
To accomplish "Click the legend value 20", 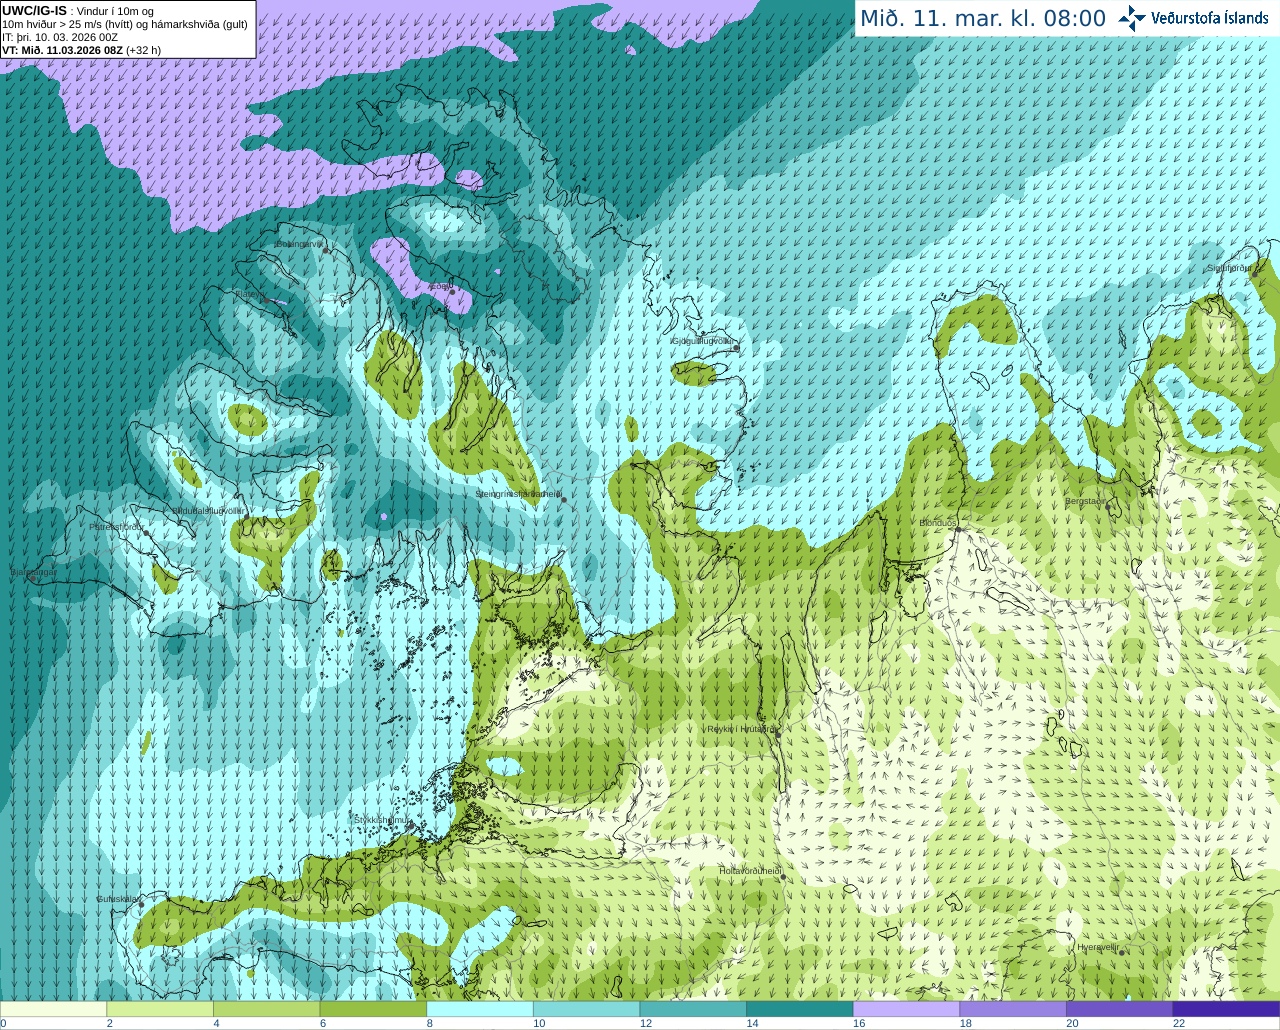I will [1073, 1024].
